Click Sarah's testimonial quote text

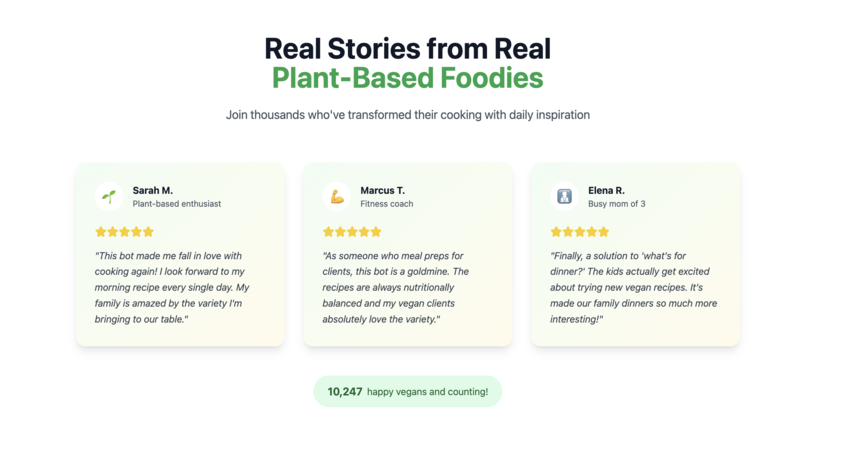pyautogui.click(x=172, y=287)
